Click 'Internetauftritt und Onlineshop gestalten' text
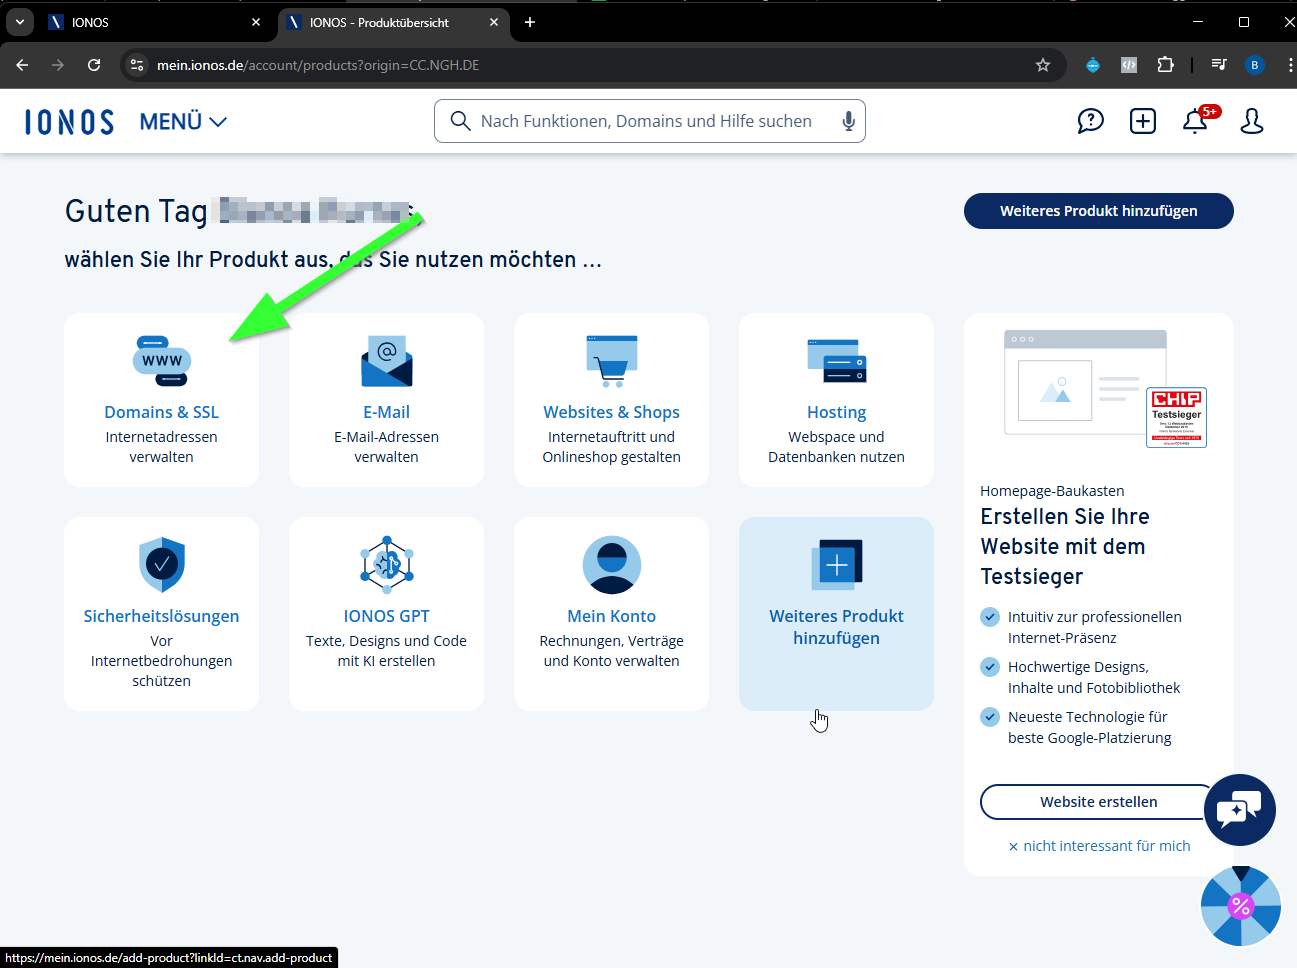 (x=612, y=447)
